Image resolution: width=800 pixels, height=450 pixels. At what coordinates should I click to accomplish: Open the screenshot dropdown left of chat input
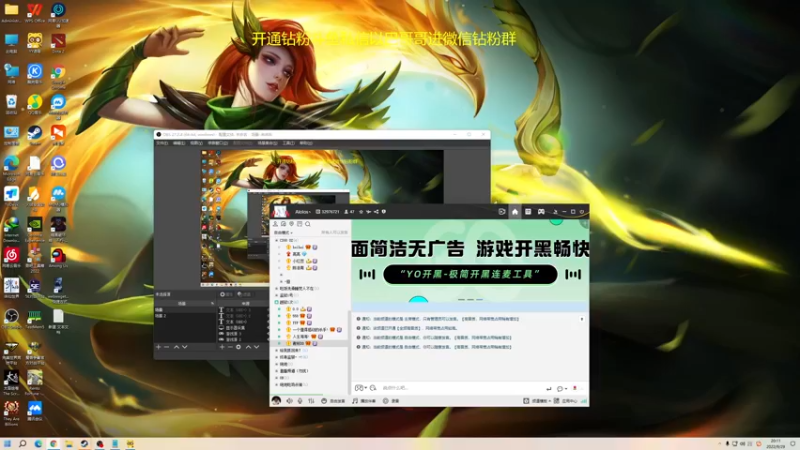pos(361,388)
